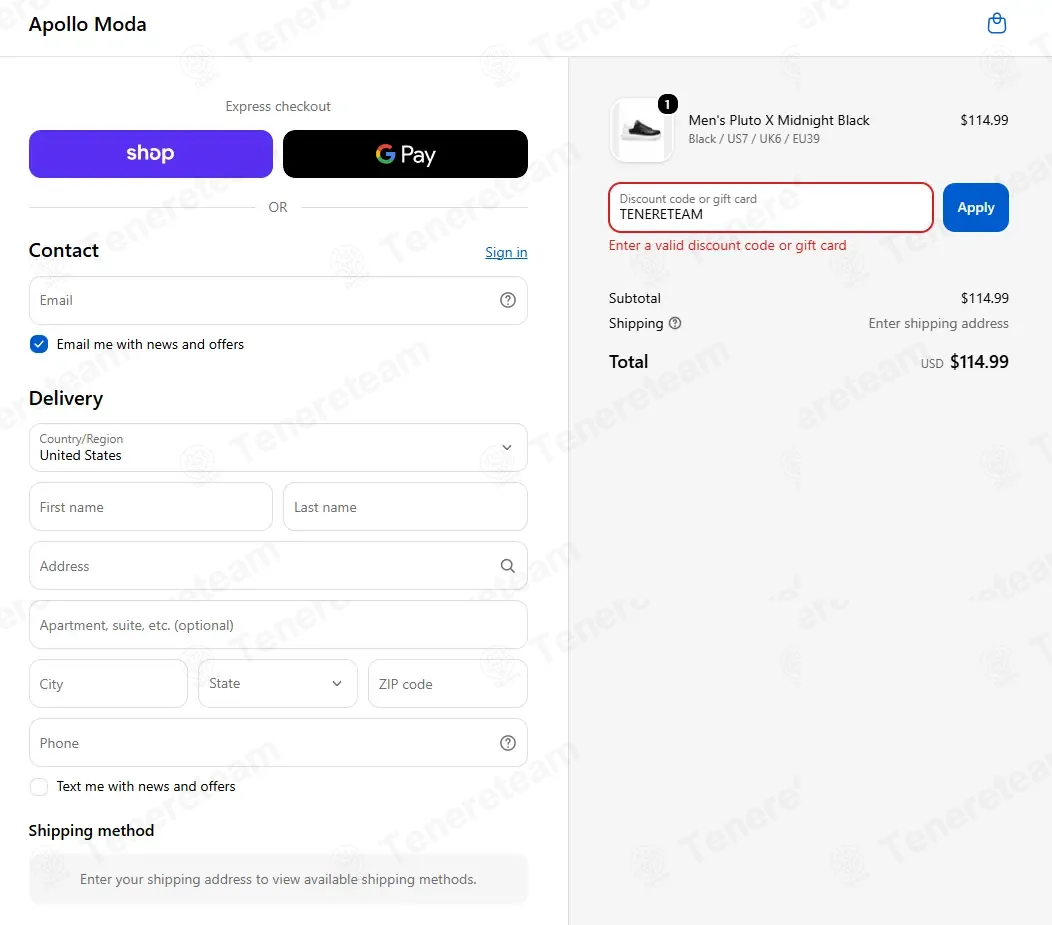Open the Country/Region dropdown

click(278, 447)
